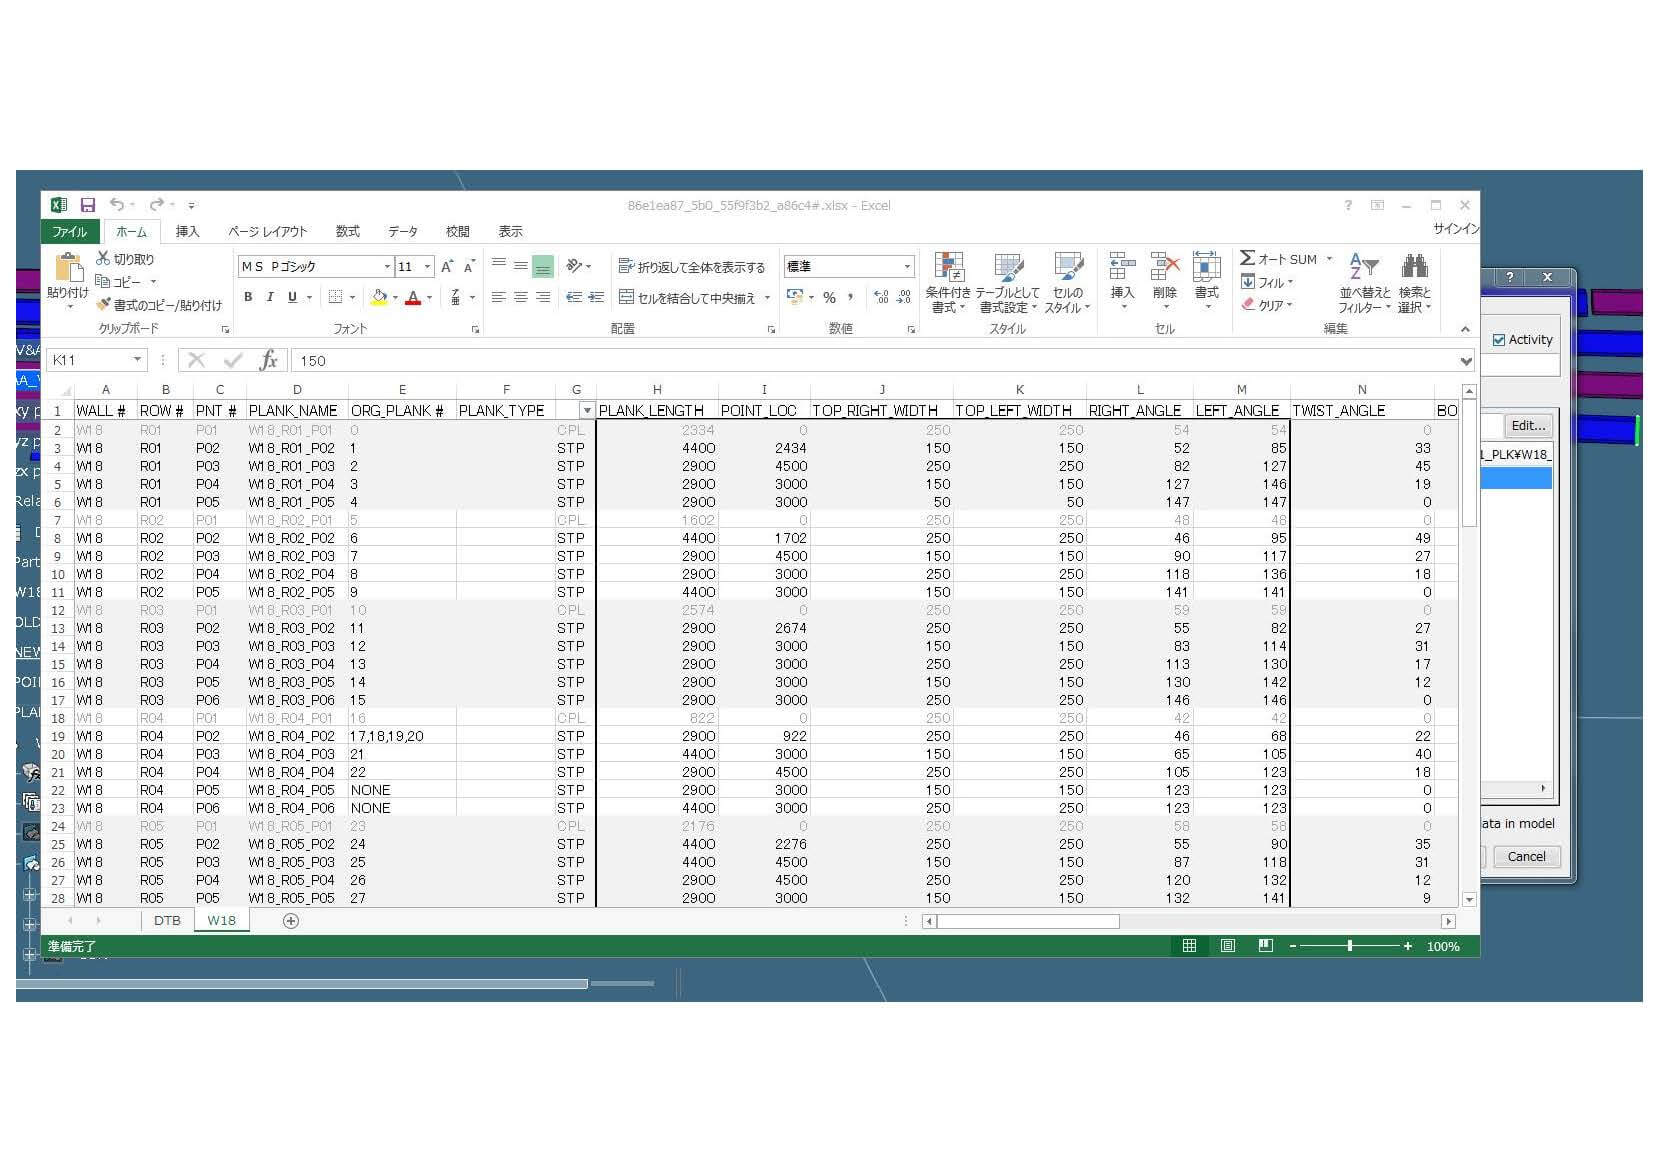
Task: Open the Data (データ) ribbon tab
Action: tap(403, 231)
